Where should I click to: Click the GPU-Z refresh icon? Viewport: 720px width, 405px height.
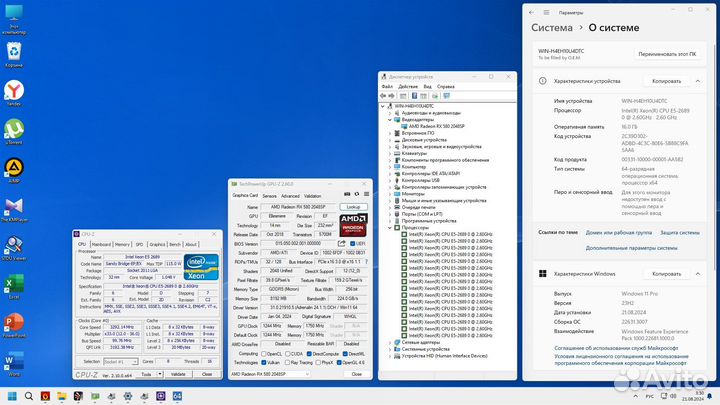357,194
